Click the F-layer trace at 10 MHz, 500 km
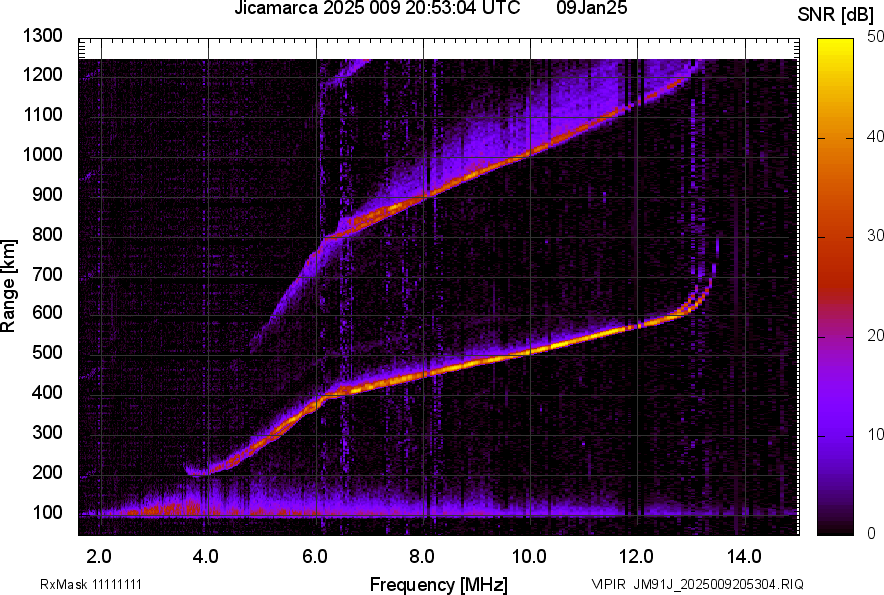The width and height of the screenshot is (884, 595). click(531, 352)
